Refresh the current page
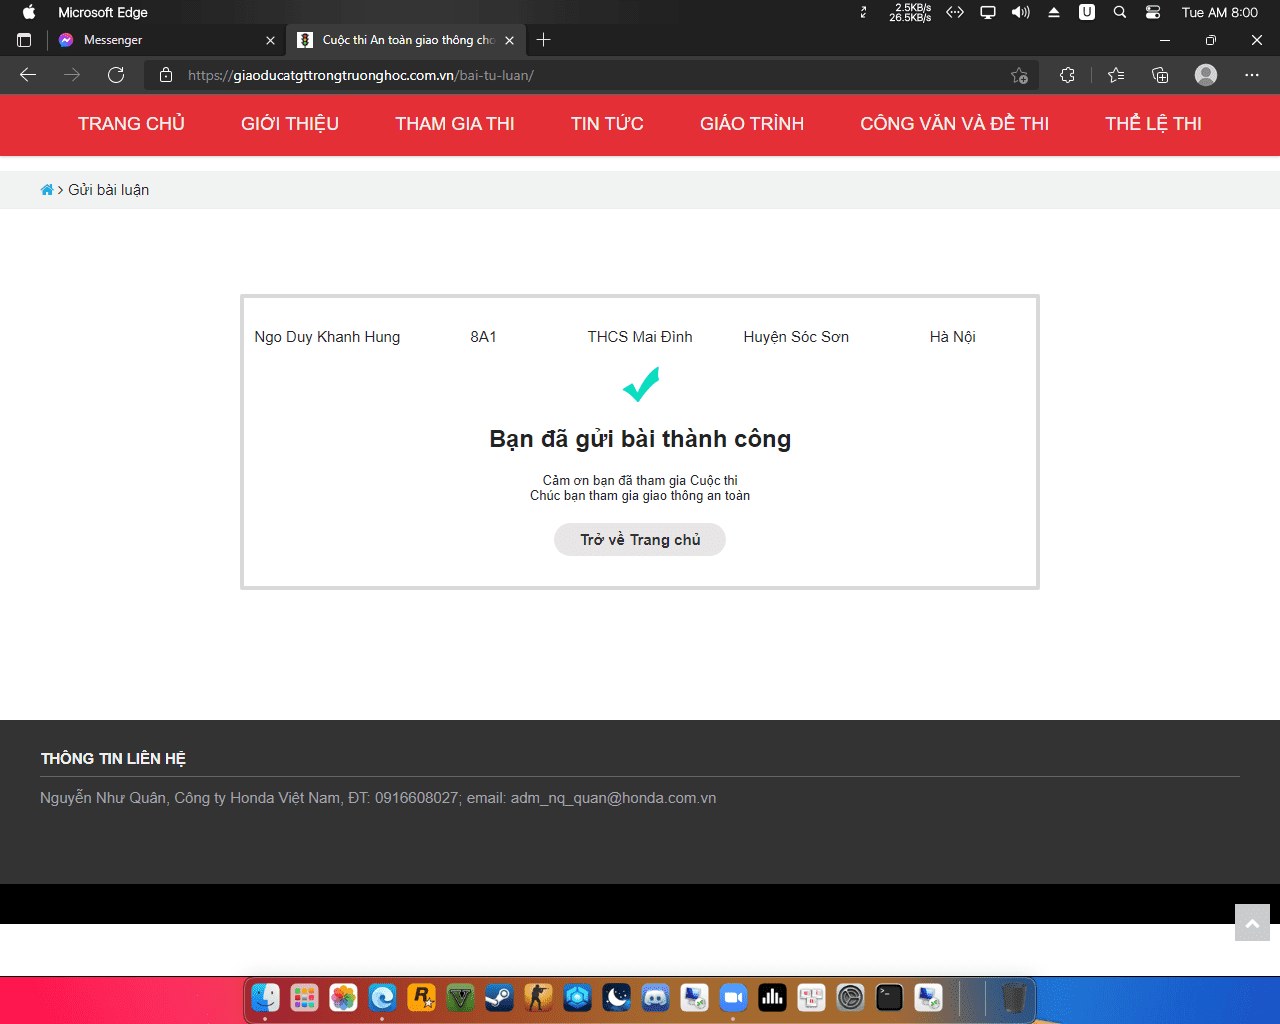The image size is (1280, 1024). [116, 75]
